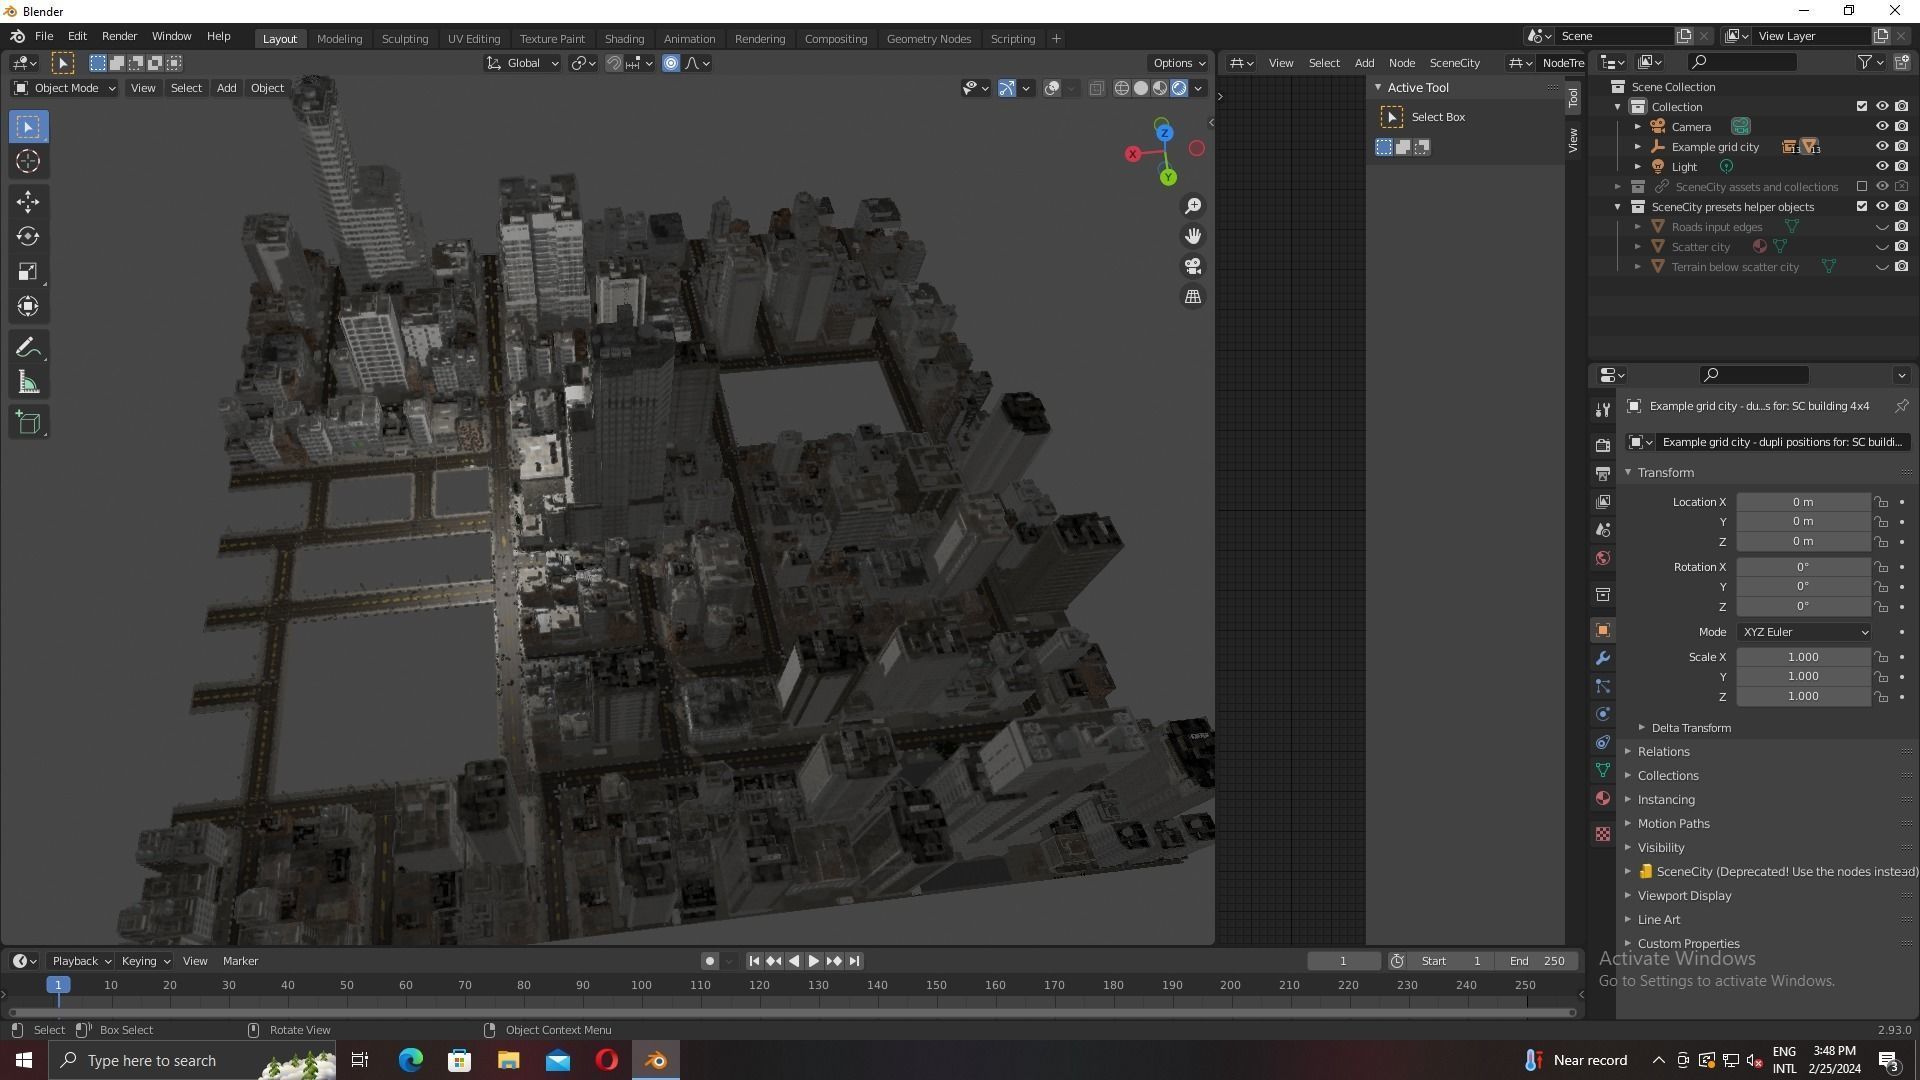This screenshot has height=1080, width=1920.
Task: Select the Cursor tool in the toolbar
Action: (28, 161)
